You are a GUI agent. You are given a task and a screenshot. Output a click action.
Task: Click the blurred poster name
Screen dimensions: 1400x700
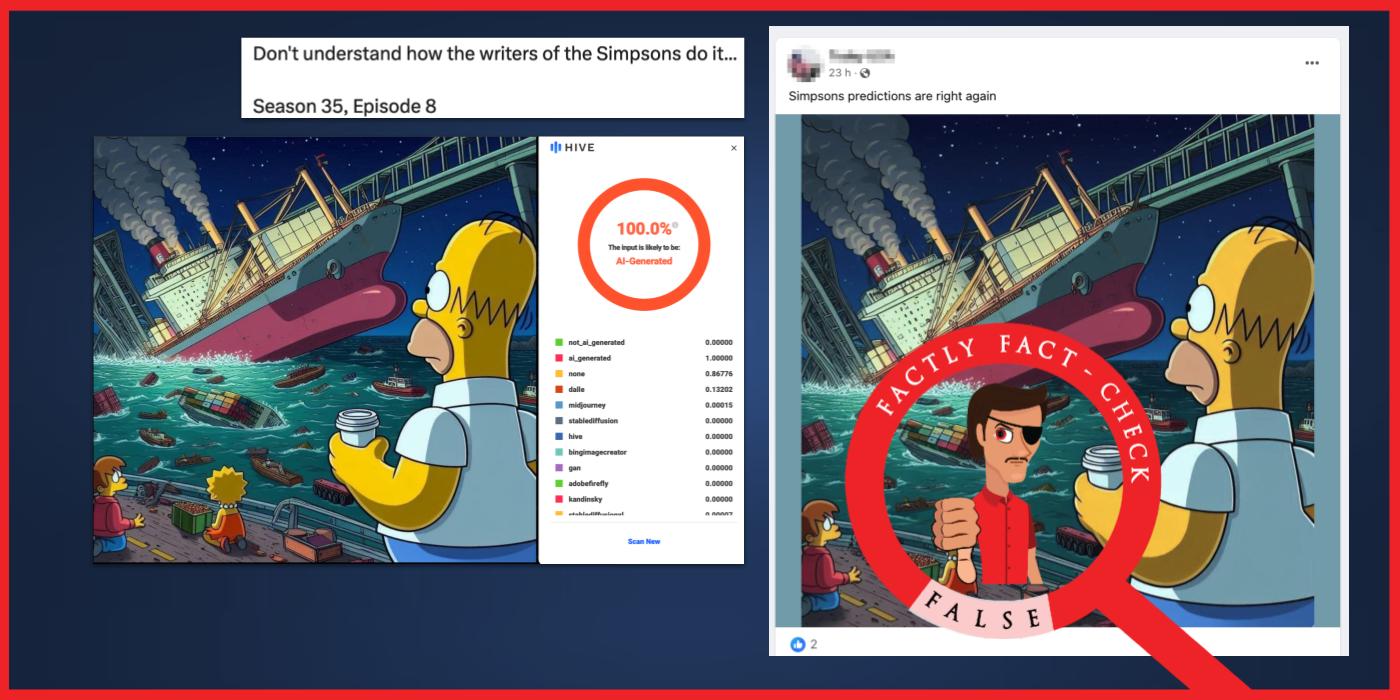point(863,55)
